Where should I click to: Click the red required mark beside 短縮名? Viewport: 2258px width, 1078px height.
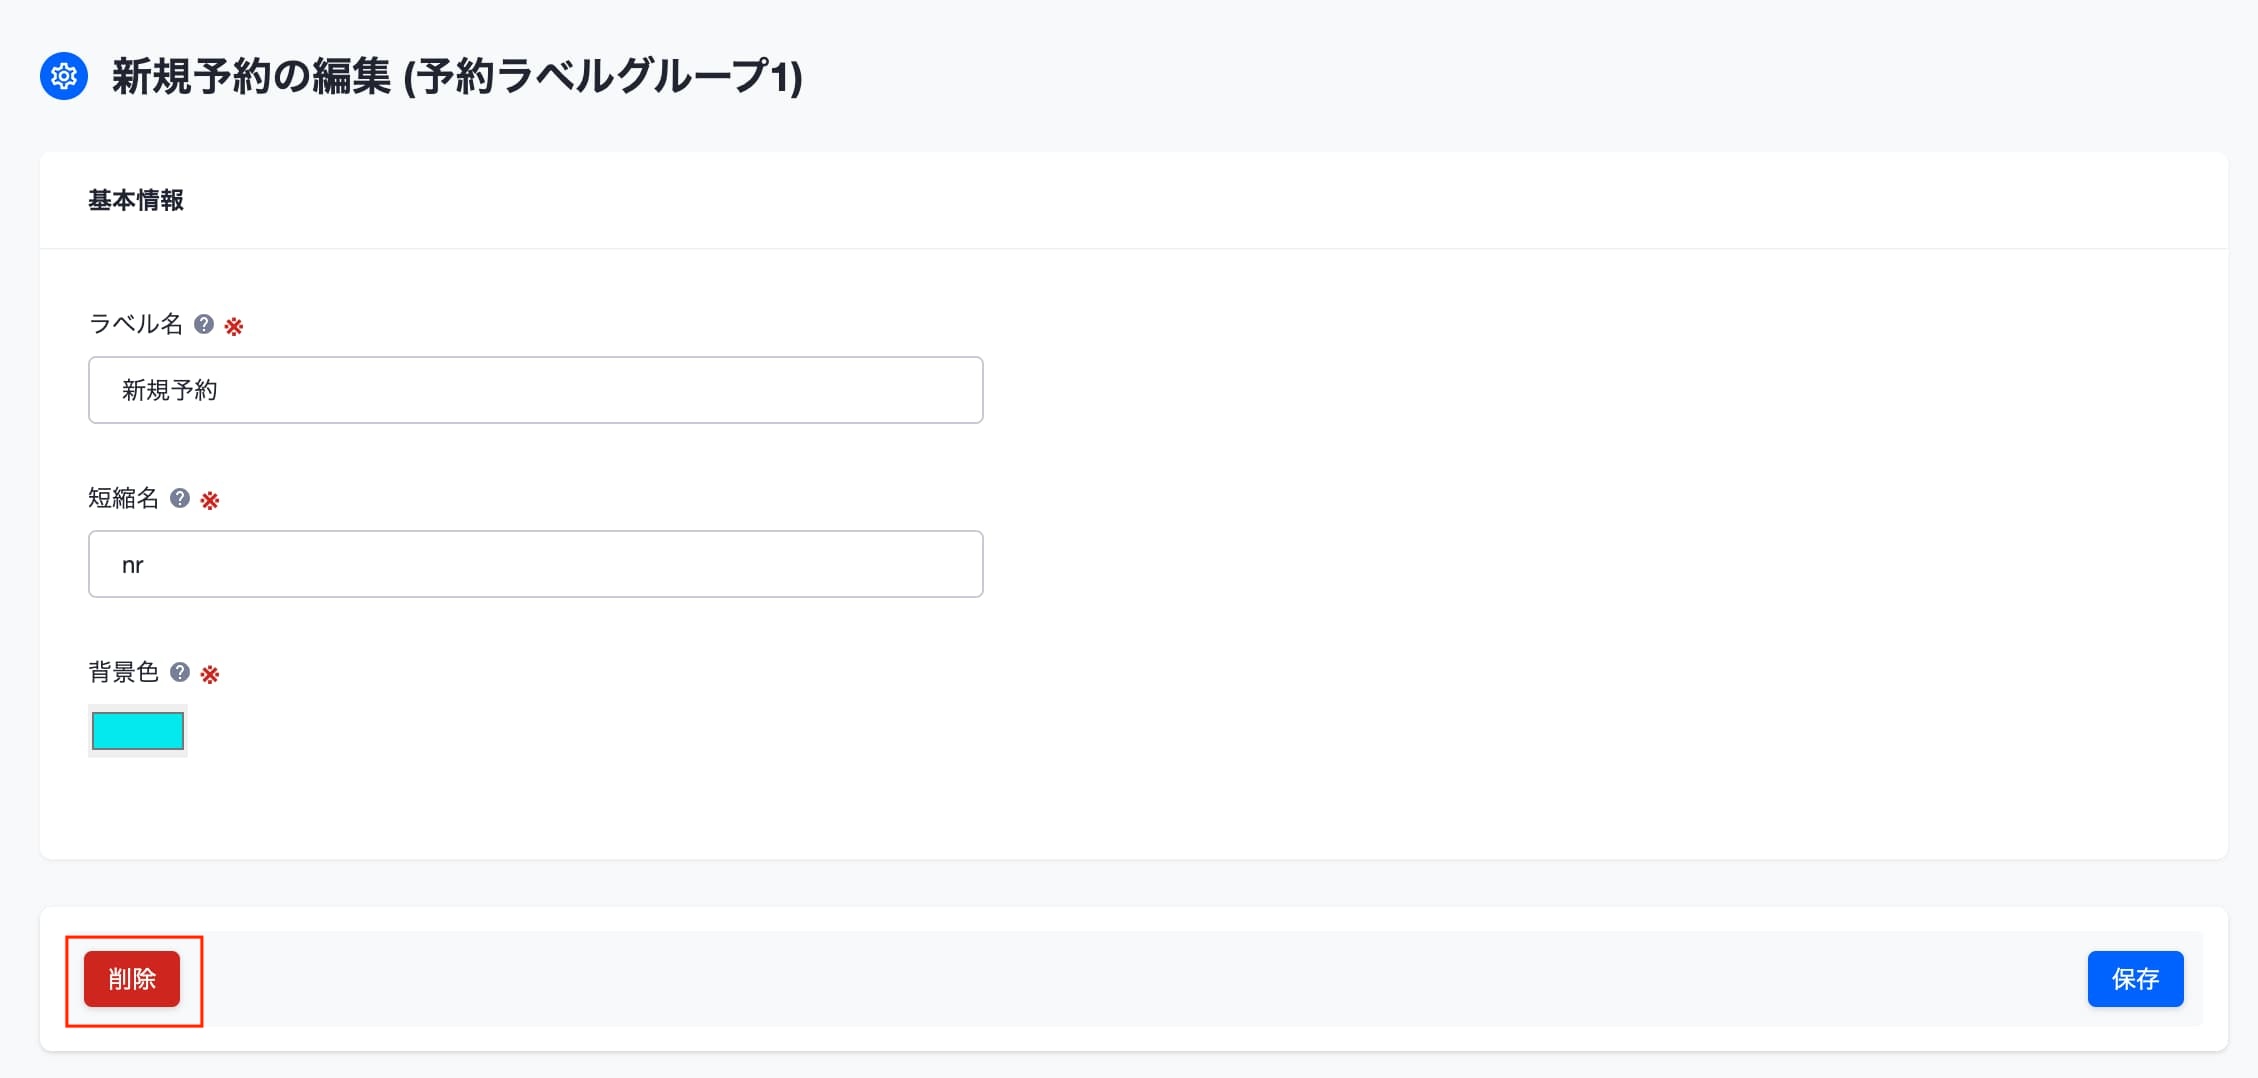[210, 500]
